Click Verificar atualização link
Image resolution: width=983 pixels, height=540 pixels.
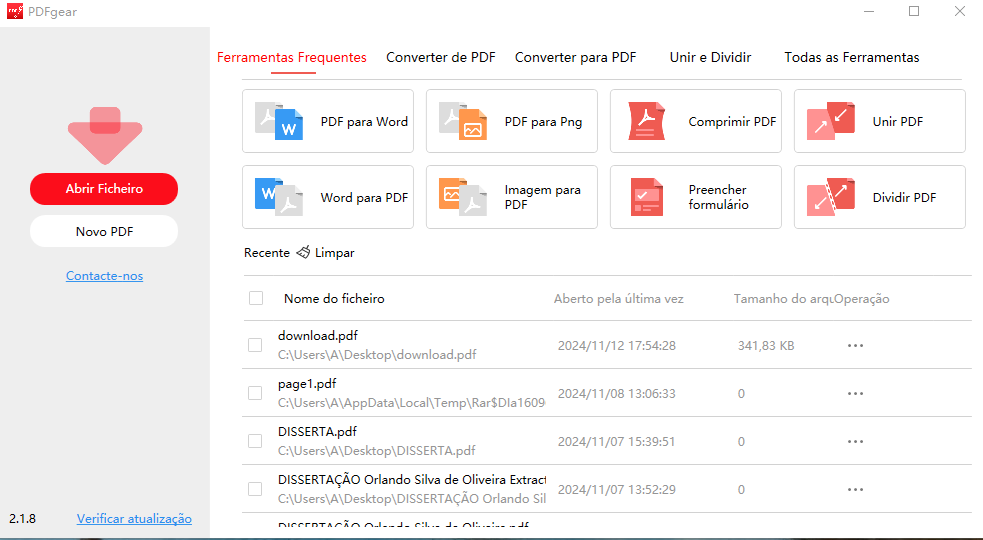point(134,519)
